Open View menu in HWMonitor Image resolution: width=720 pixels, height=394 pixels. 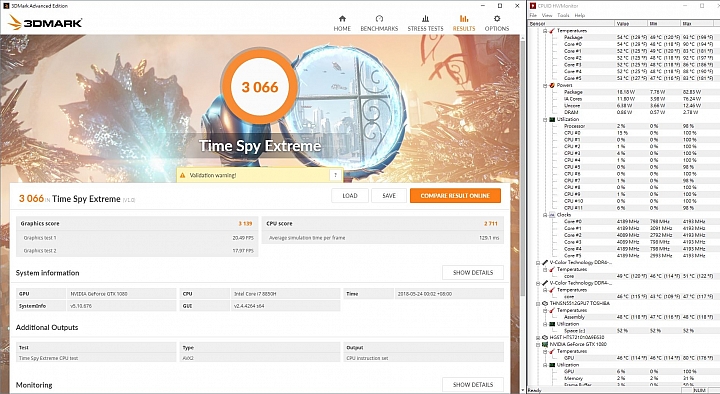547,15
